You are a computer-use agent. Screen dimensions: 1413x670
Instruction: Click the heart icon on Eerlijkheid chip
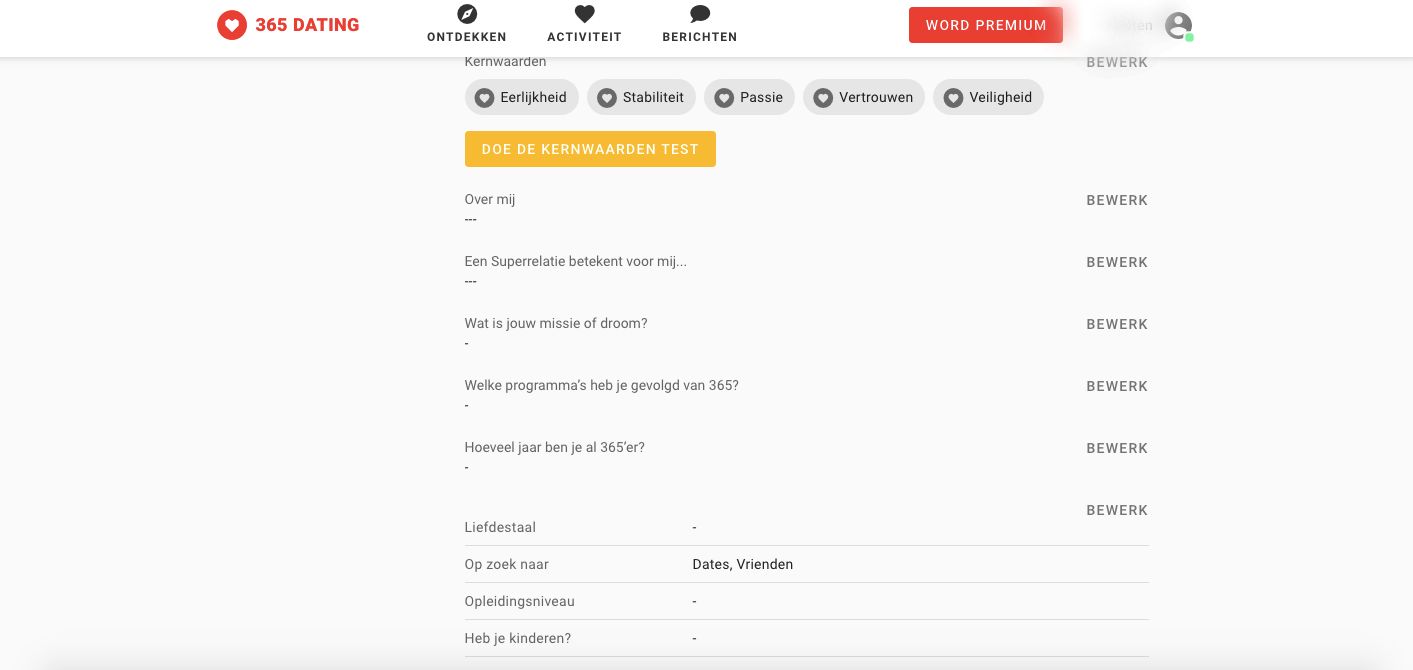[484, 98]
